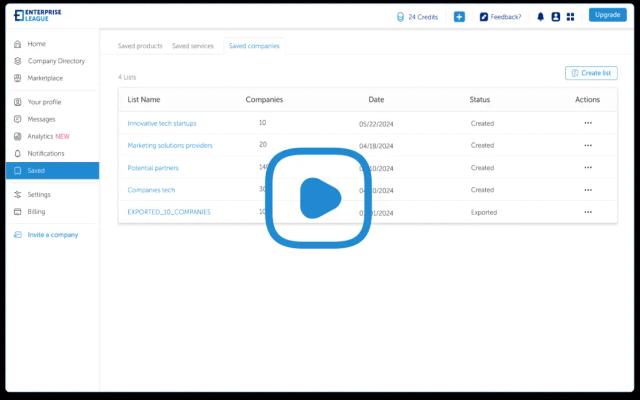Open actions menu for Marketing solutions providers
The height and width of the screenshot is (400, 640).
pyautogui.click(x=588, y=145)
